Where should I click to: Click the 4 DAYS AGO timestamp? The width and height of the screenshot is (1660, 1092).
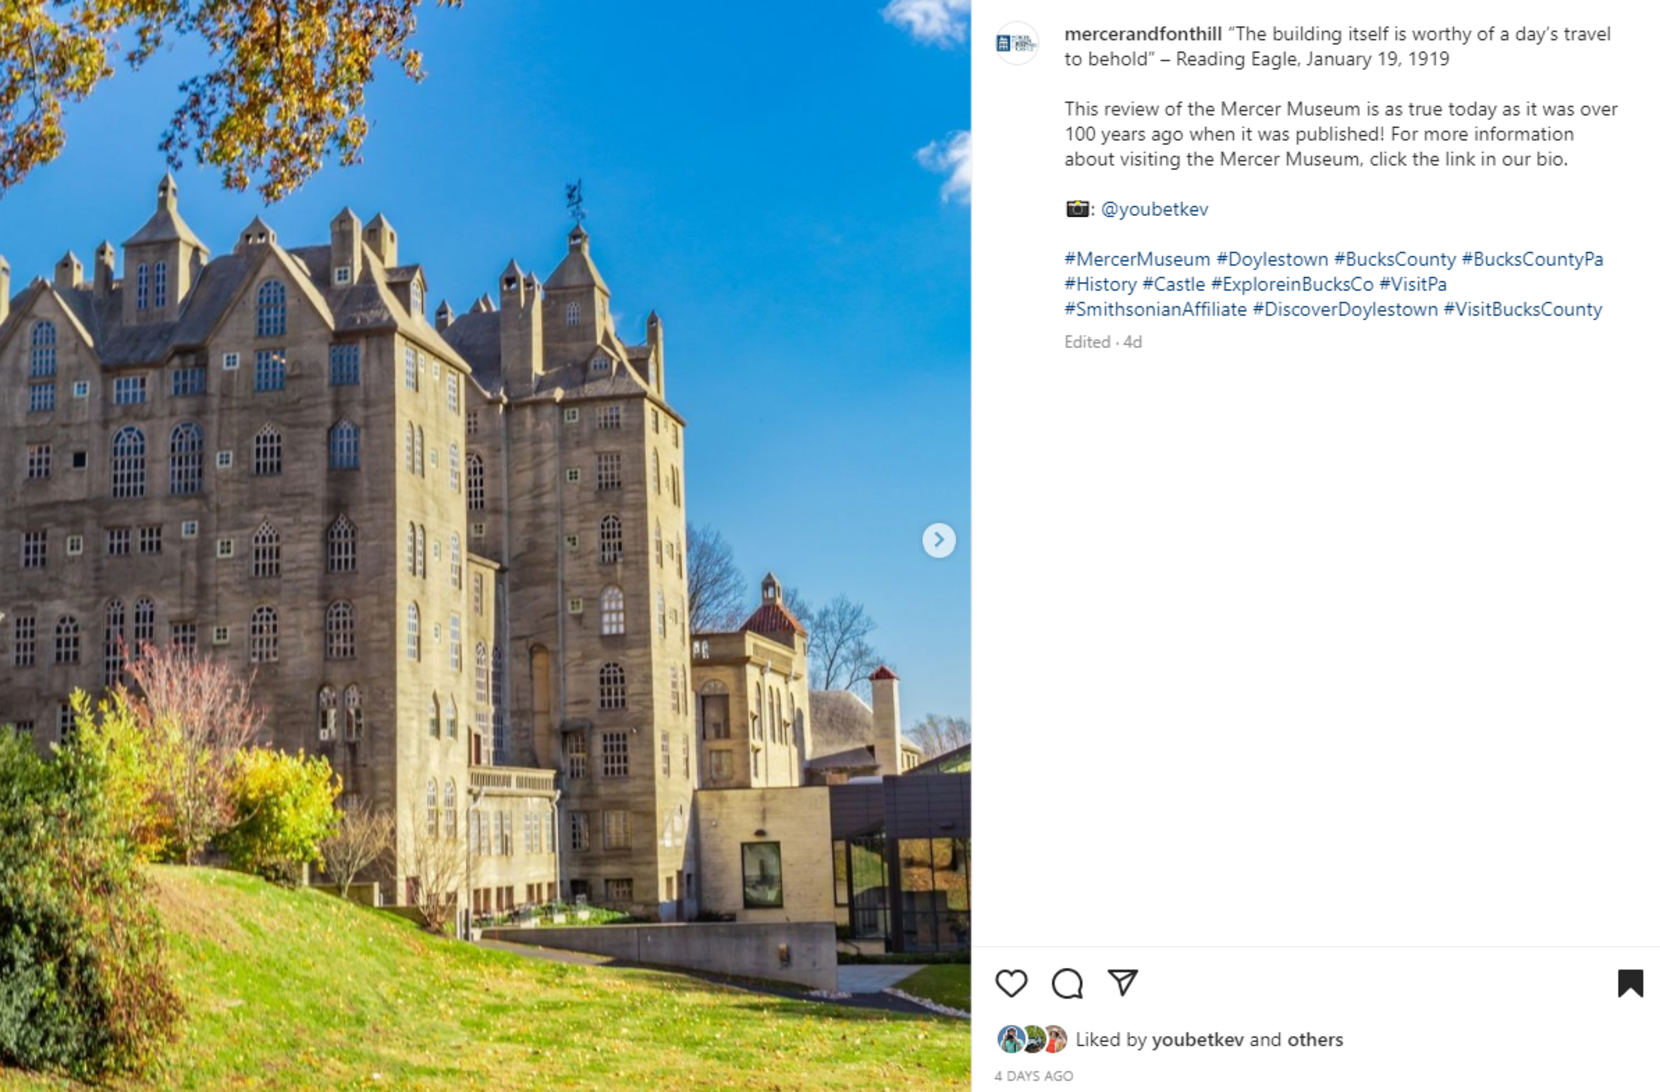[x=1033, y=1076]
